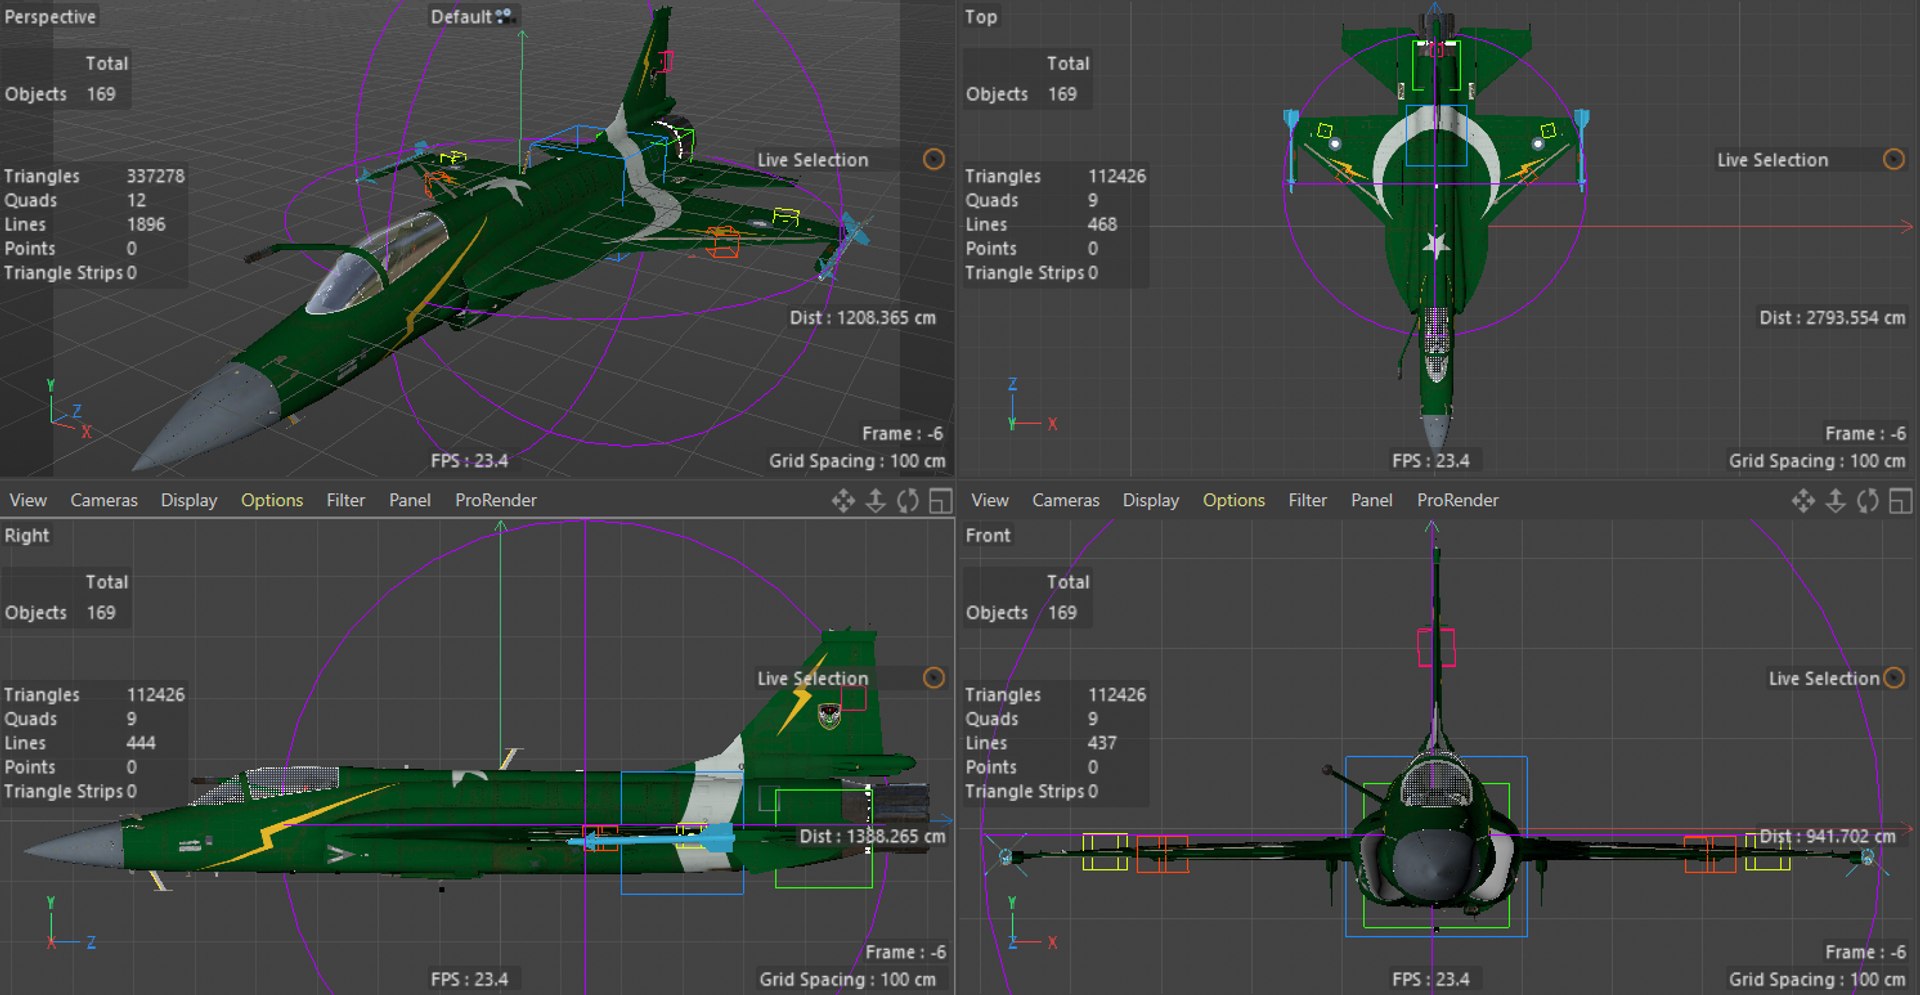
Task: Click Frame -6 readout in Right viewport
Action: pos(906,952)
